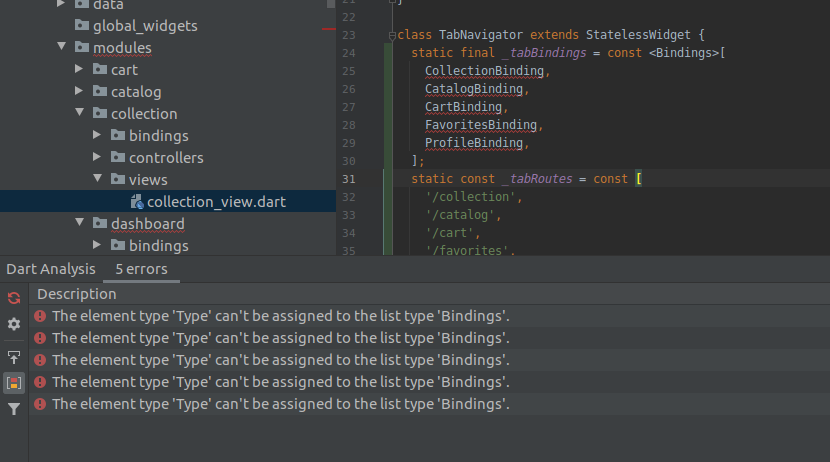
Task: Select the modules folder label
Action: [122, 48]
